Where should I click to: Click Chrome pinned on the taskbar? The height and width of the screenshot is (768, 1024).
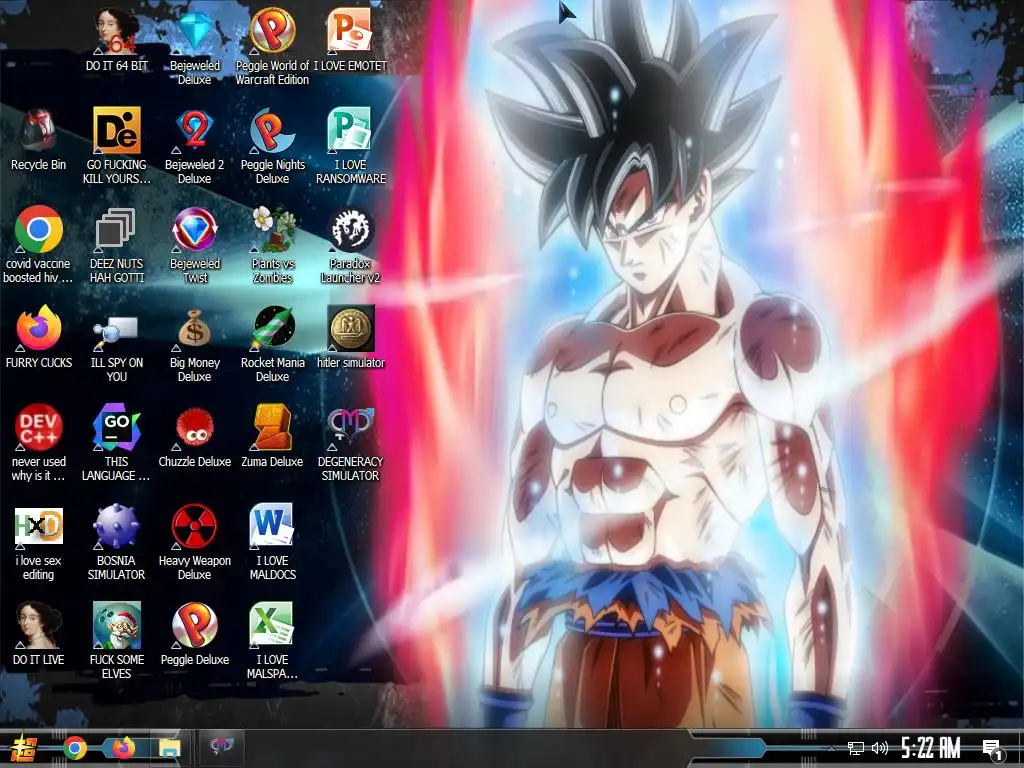pyautogui.click(x=75, y=748)
